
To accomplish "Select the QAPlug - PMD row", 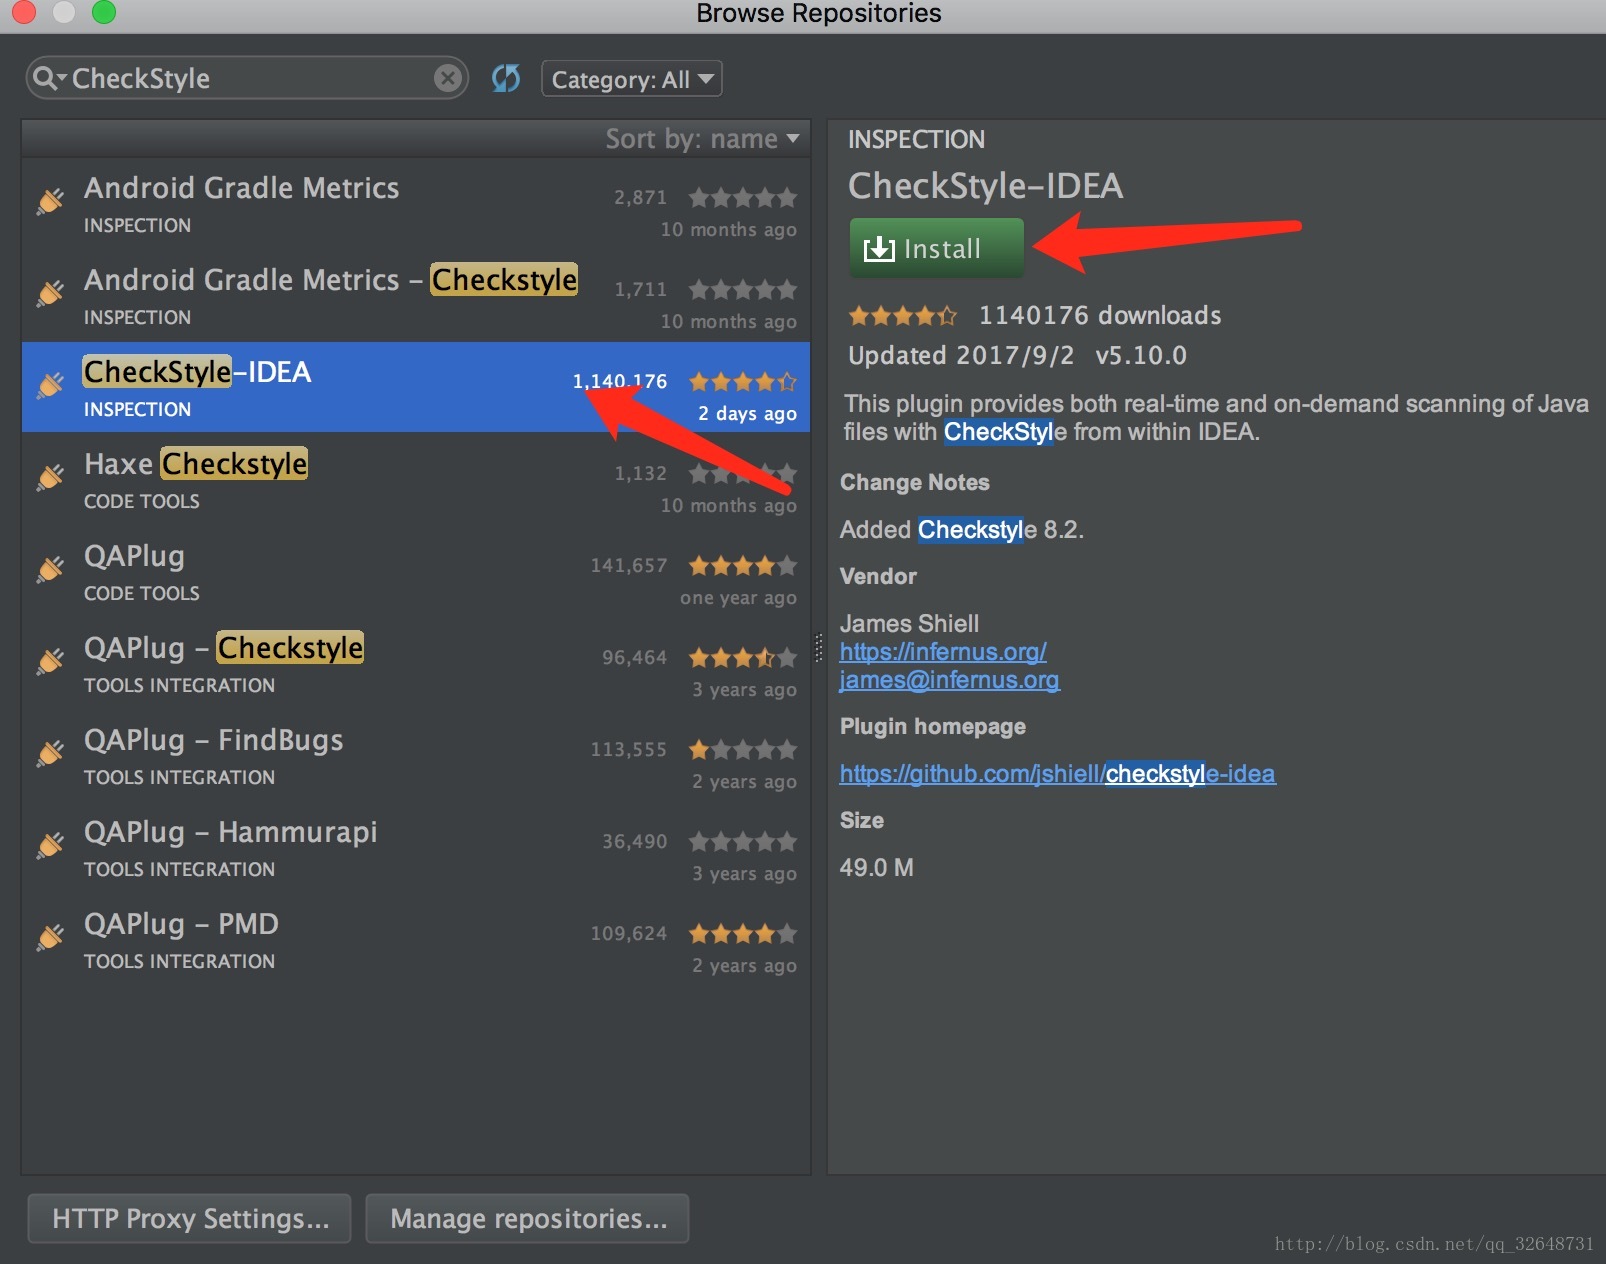I will [x=416, y=940].
